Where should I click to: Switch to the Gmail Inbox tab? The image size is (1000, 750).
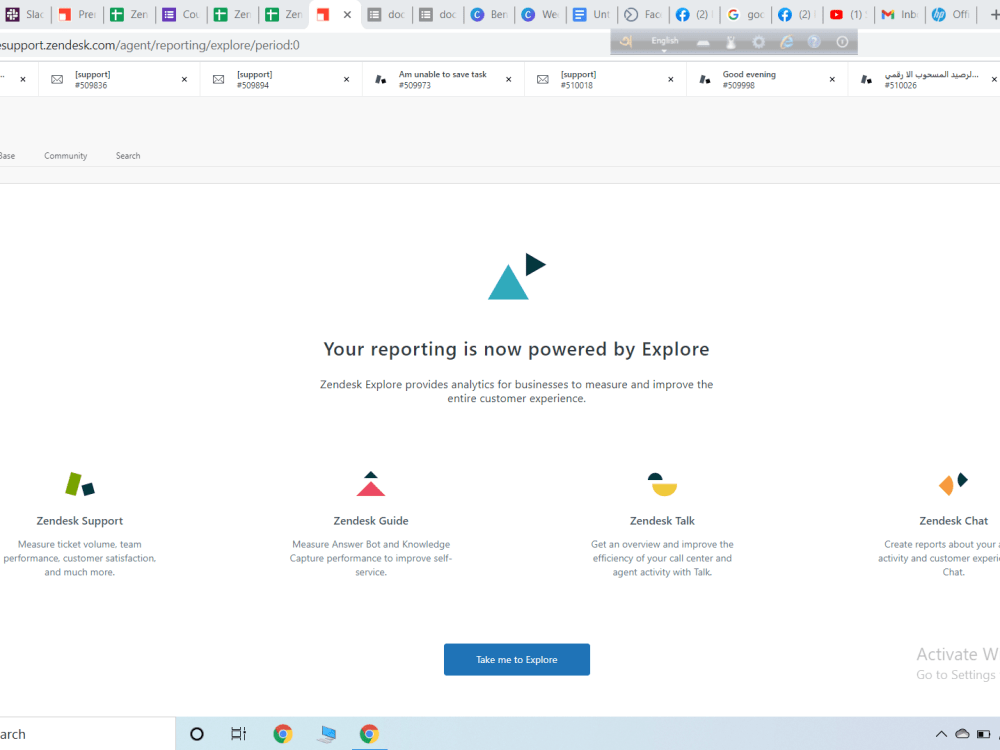click(x=899, y=14)
